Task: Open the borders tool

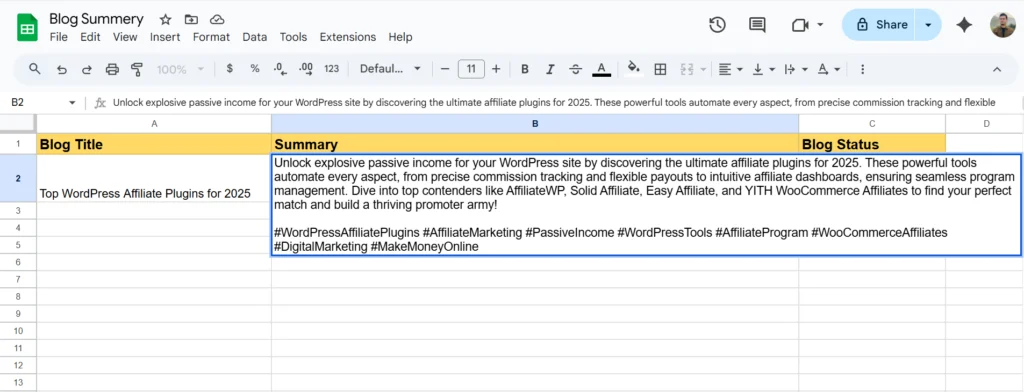Action: click(x=660, y=69)
